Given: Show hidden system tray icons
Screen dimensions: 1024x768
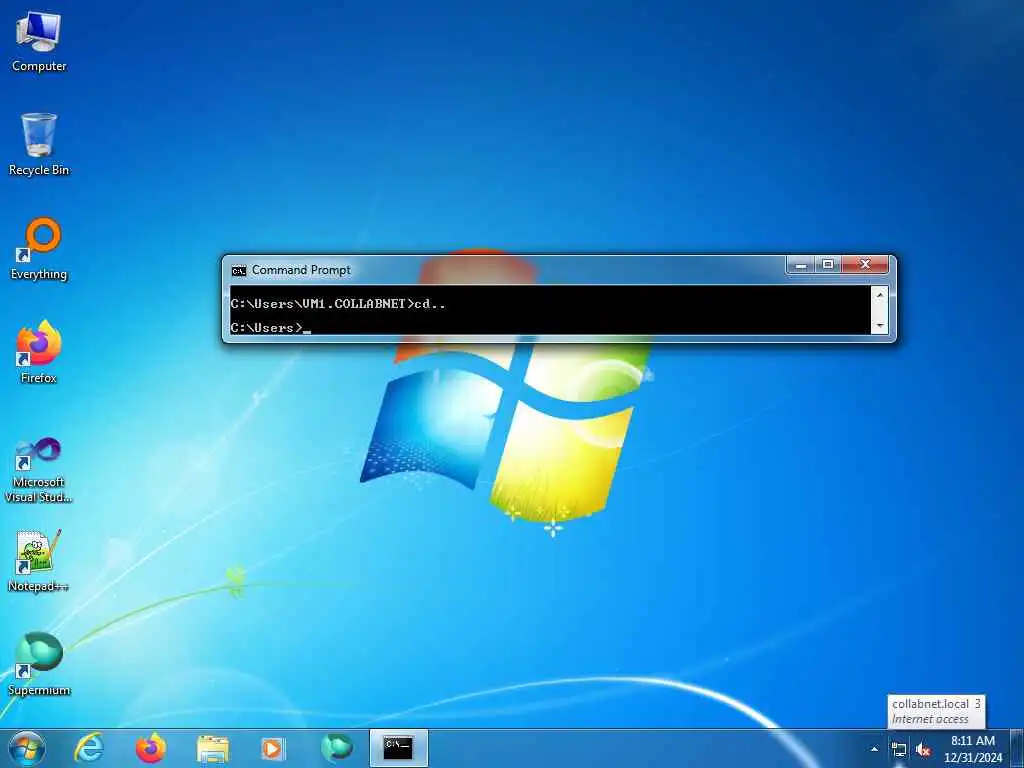Looking at the screenshot, I should [x=874, y=749].
